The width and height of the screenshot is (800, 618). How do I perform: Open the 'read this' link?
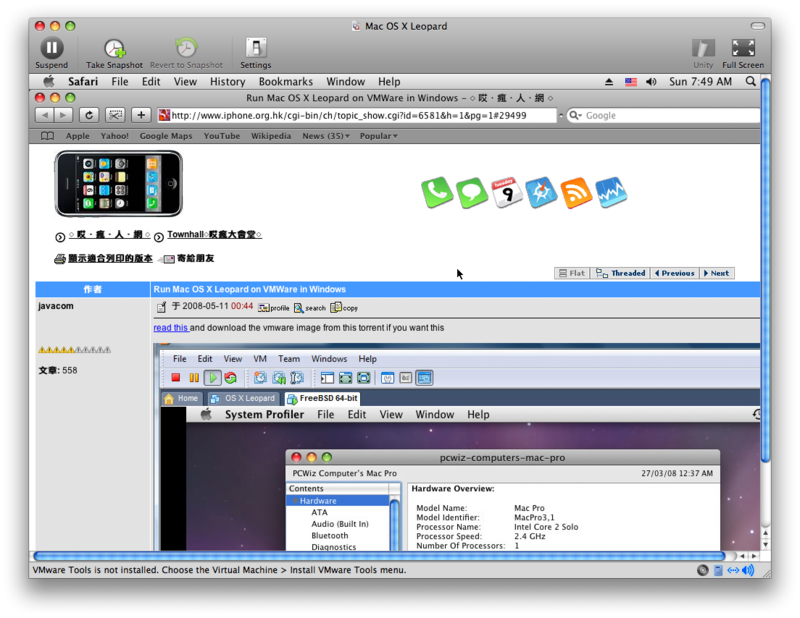click(171, 328)
